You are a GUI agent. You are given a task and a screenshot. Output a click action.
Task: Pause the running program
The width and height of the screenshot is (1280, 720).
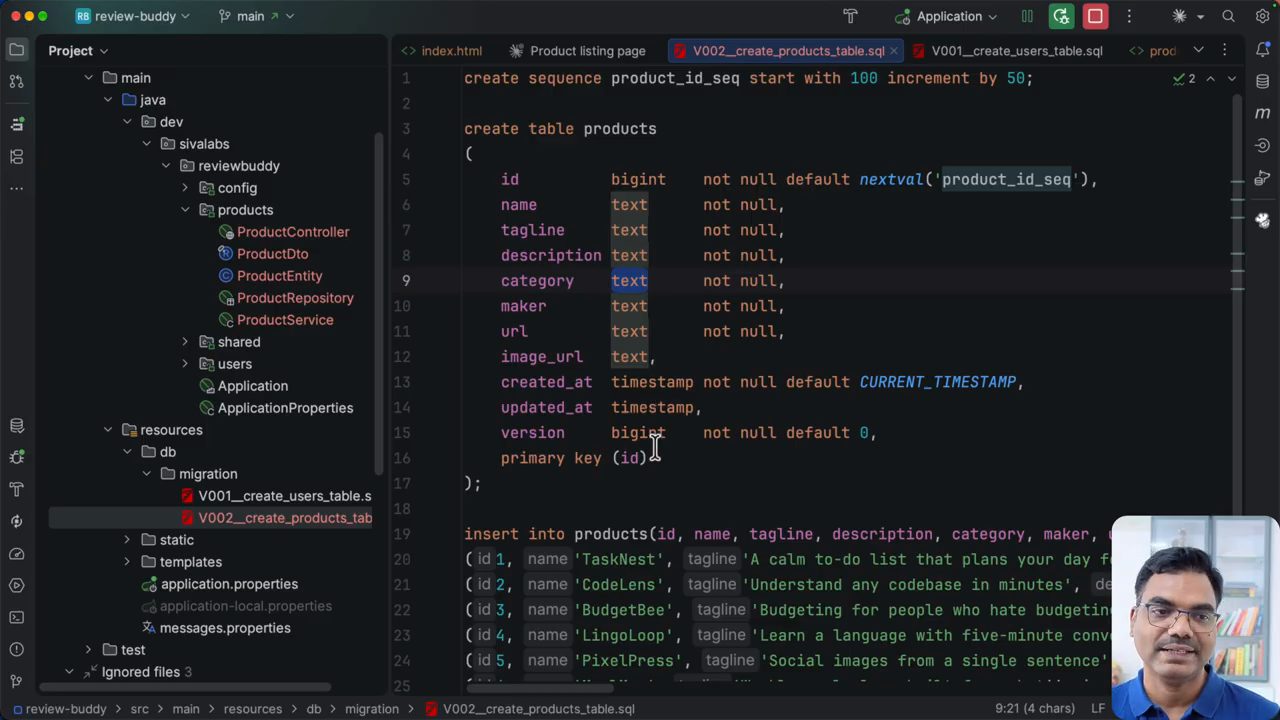pyautogui.click(x=1027, y=16)
